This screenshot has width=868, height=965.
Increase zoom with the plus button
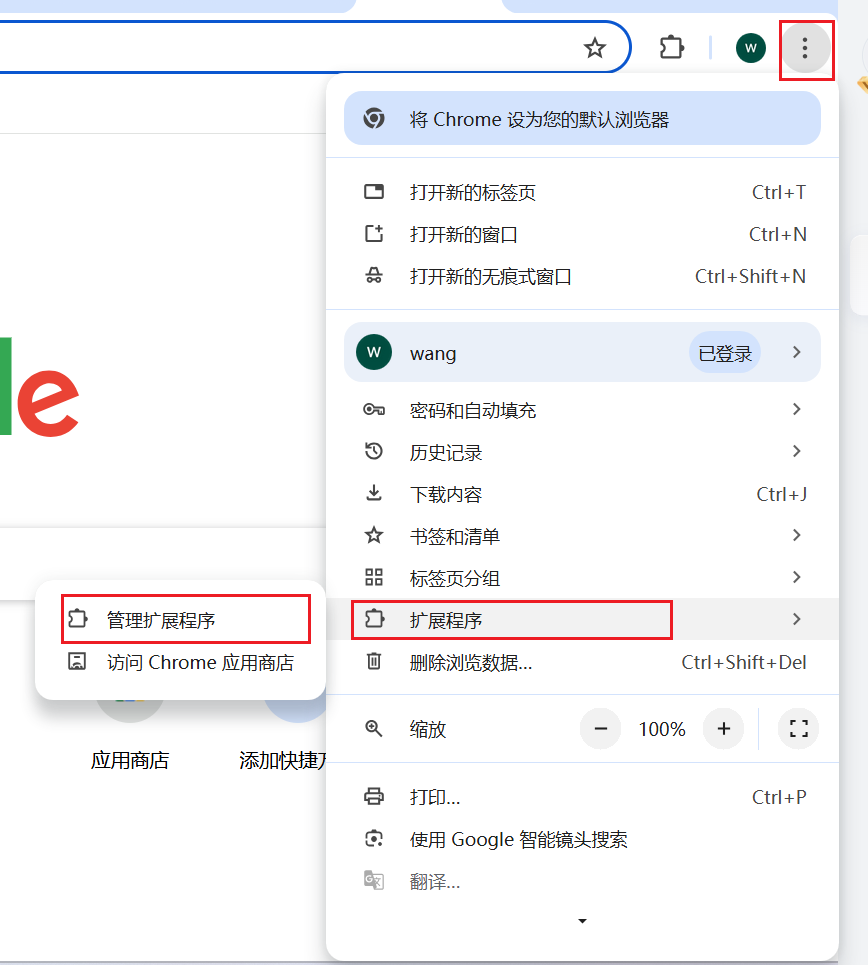pos(724,729)
